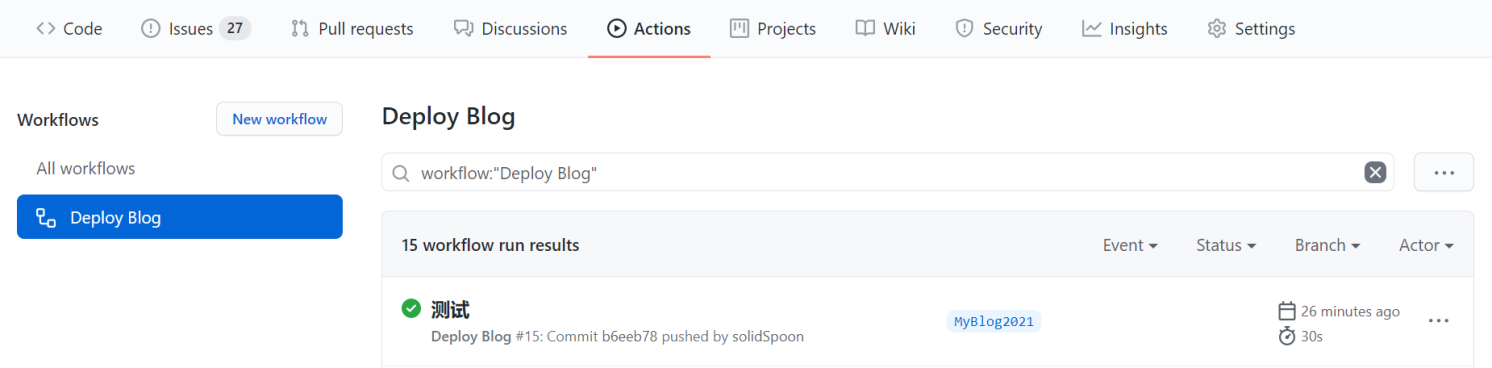1492x368 pixels.
Task: Expand the Event filter dropdown
Action: (x=1130, y=245)
